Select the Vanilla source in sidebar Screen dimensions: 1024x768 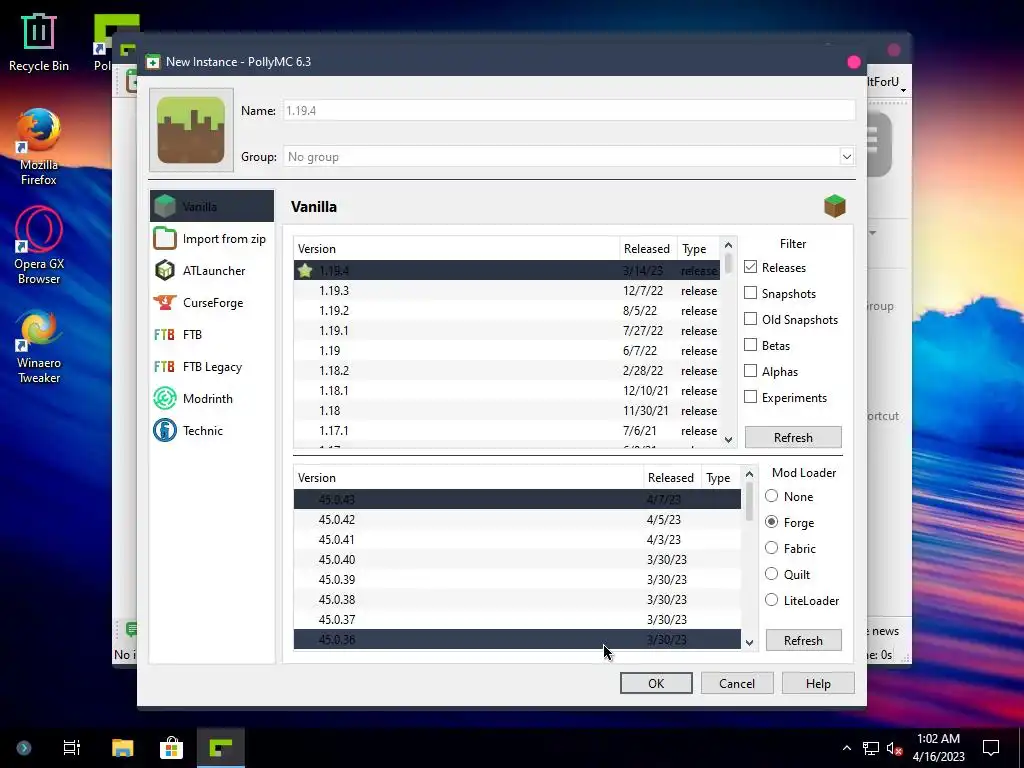(x=212, y=206)
